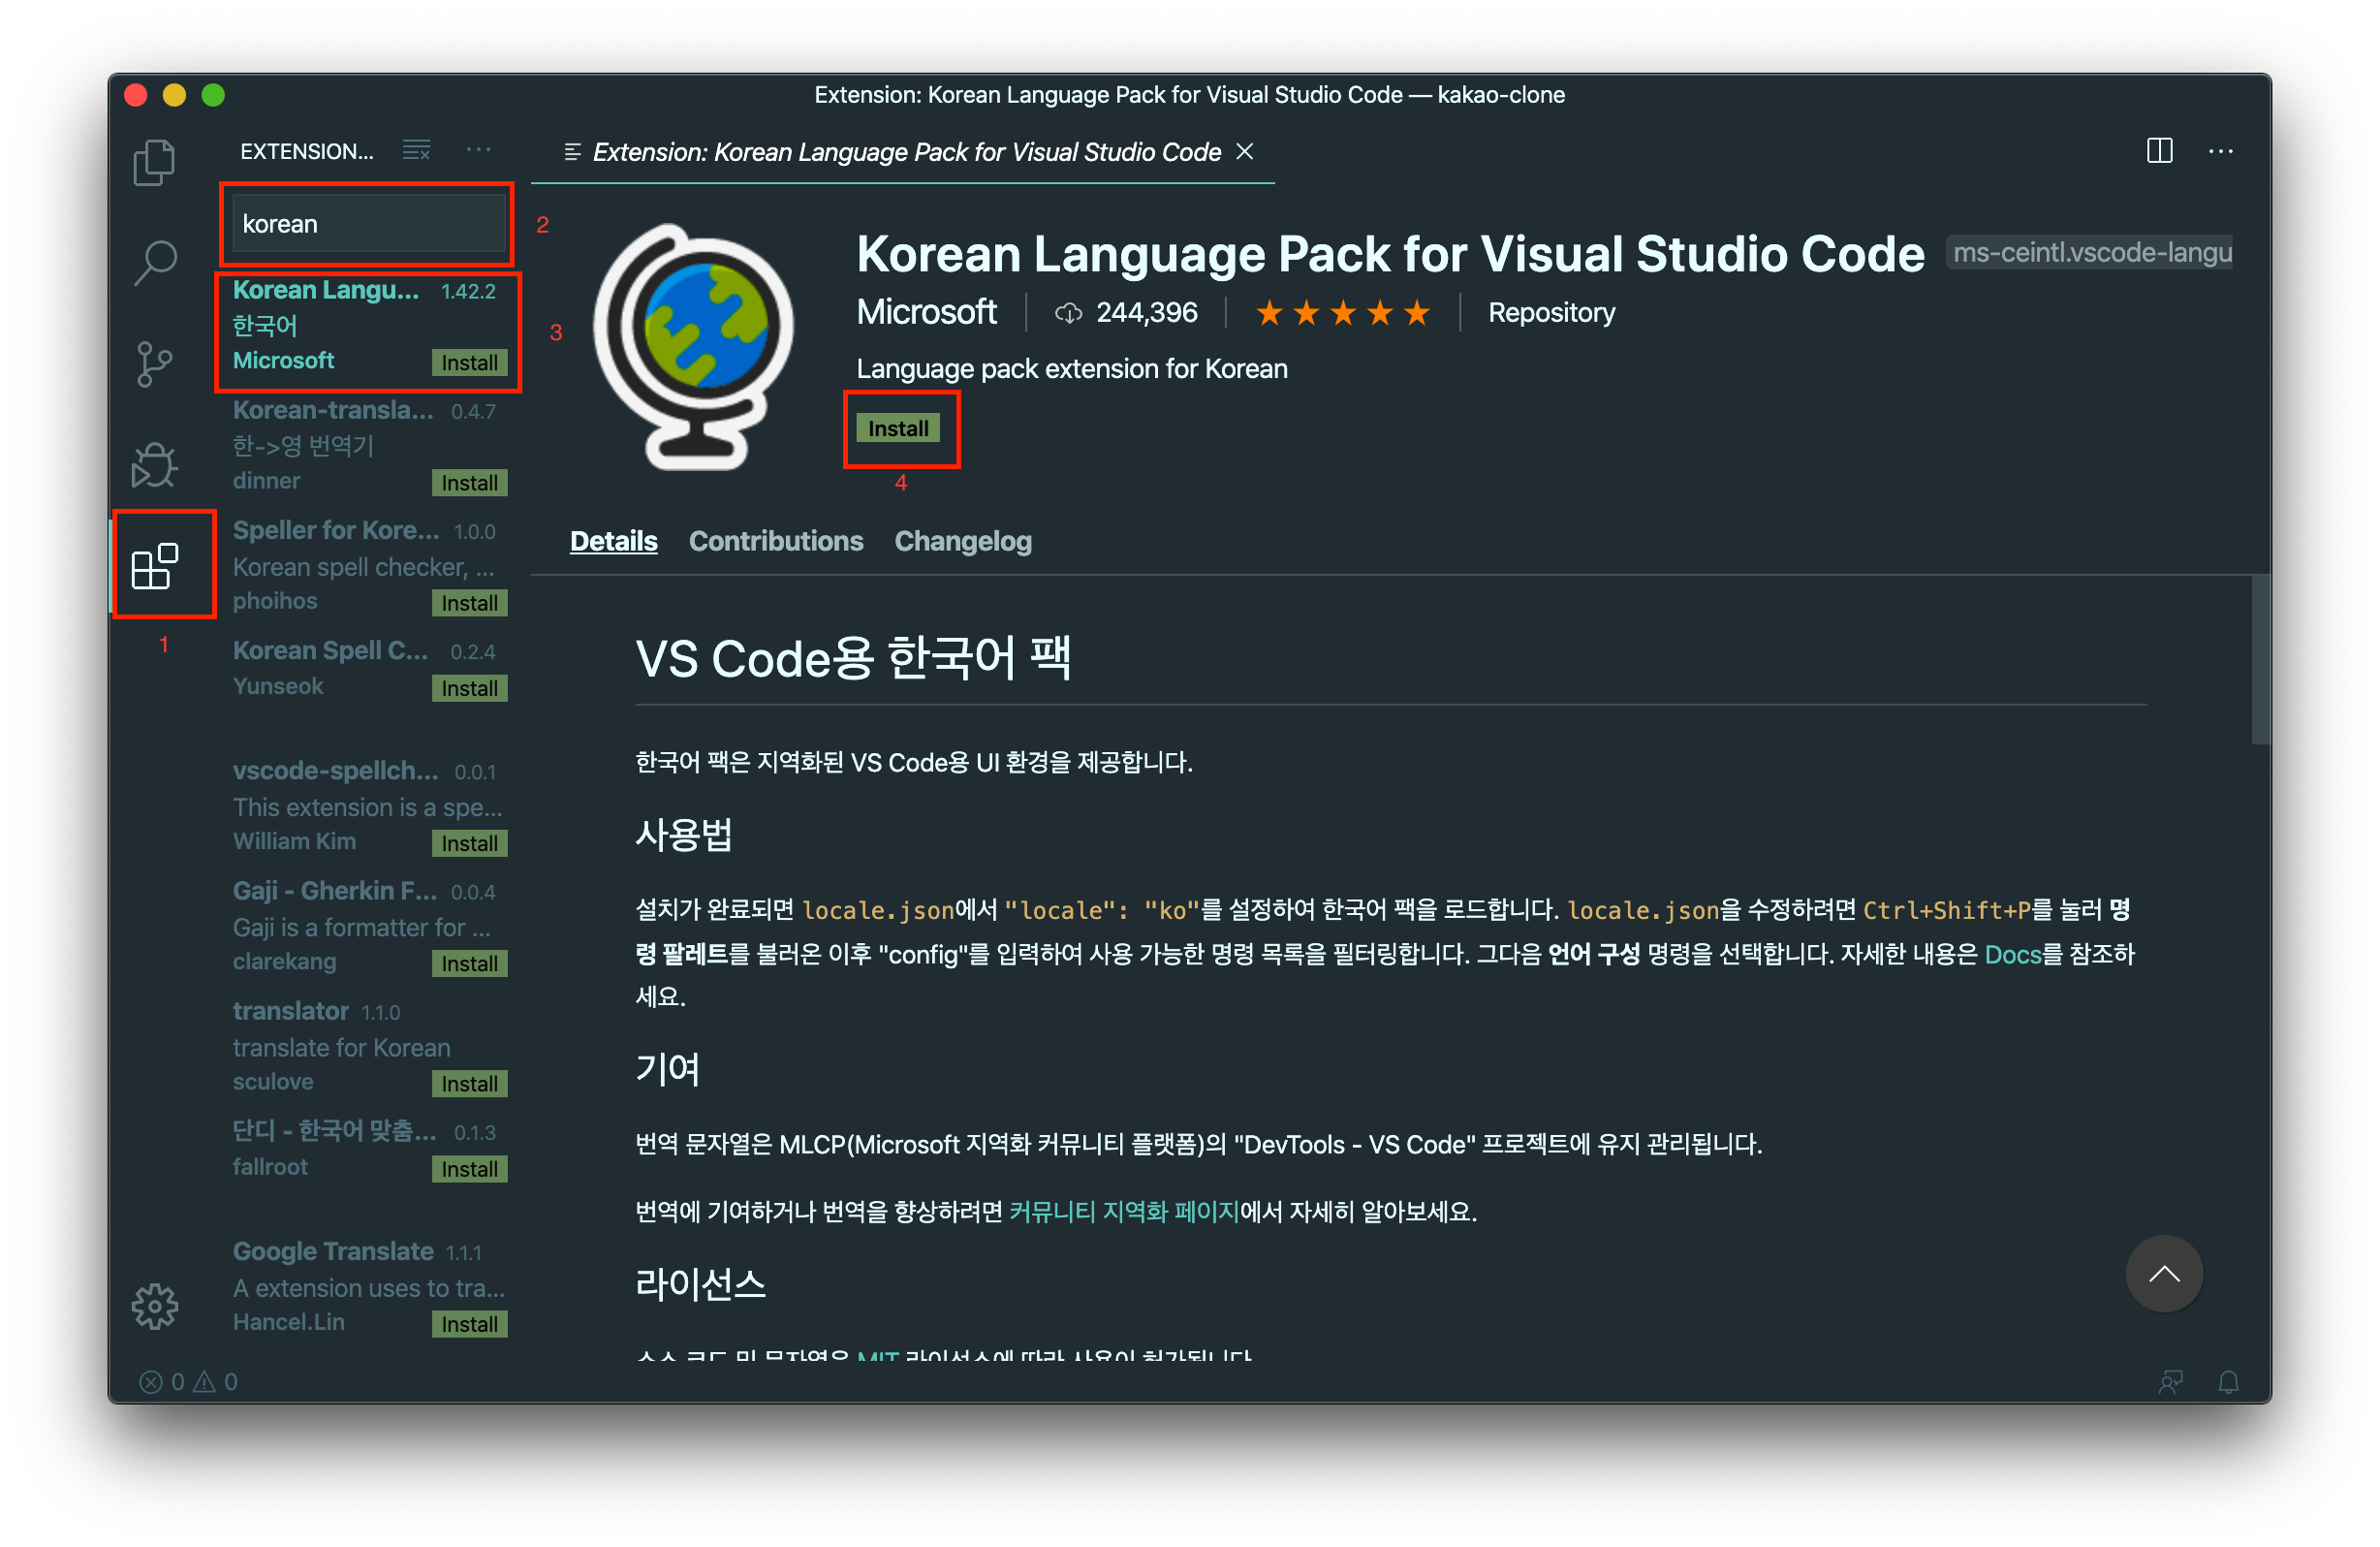This screenshot has height=1547, width=2380.
Task: Close the Korean Language Pack tab
Action: click(x=1245, y=151)
